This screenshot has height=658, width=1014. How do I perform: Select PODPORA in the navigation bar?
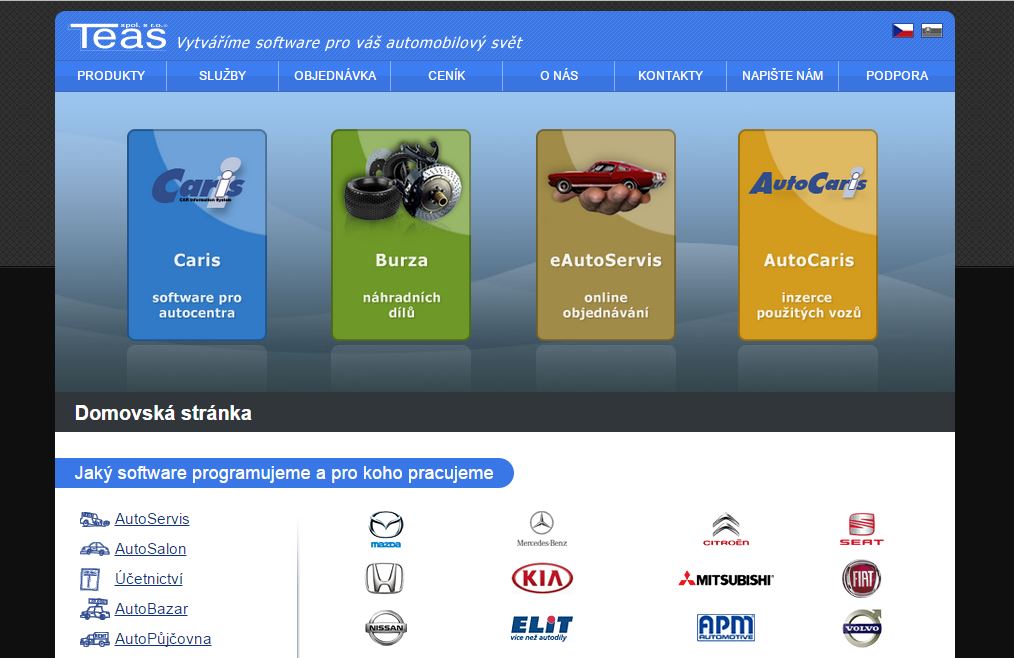897,76
